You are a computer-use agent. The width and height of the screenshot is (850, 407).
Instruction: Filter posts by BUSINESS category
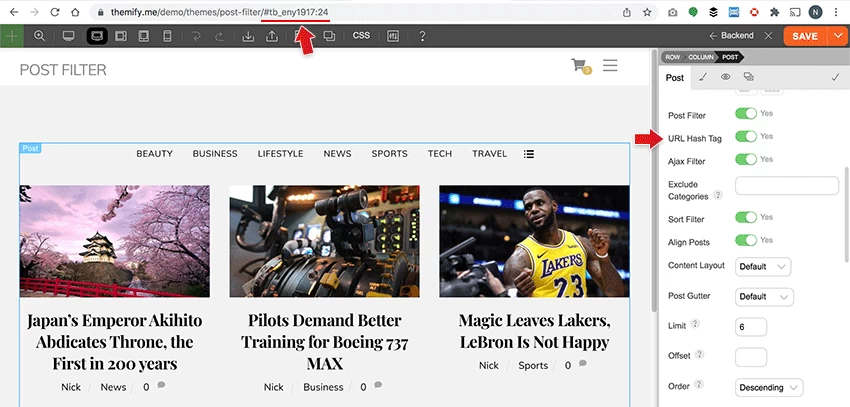click(215, 154)
